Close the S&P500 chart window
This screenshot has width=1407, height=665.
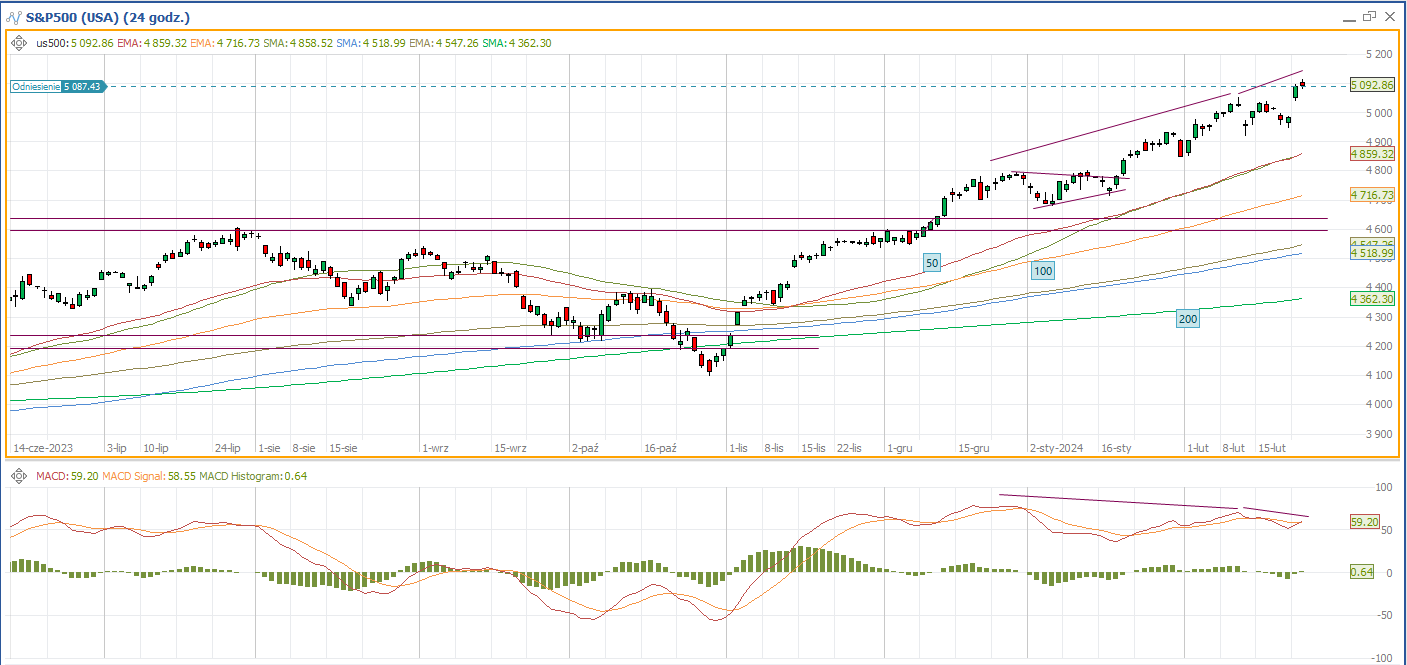1390,16
